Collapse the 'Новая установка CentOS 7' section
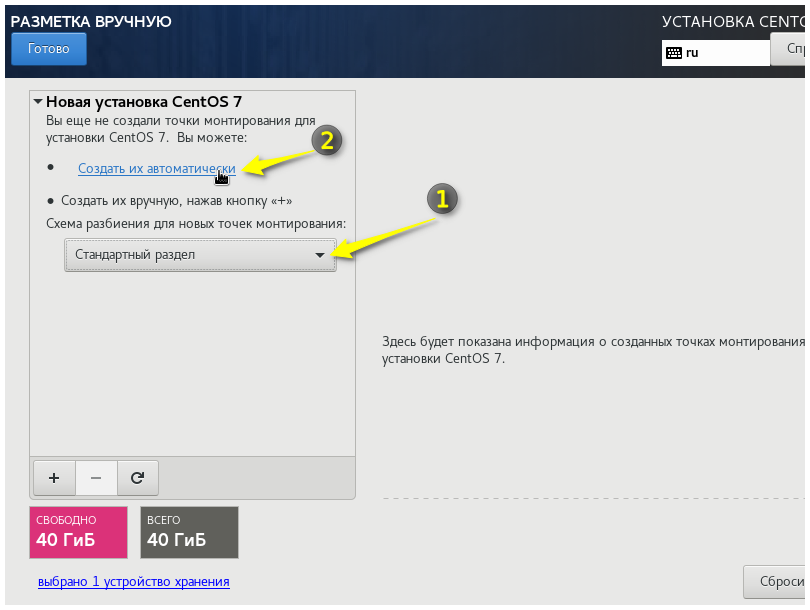Viewport: 810px width, 610px height. pos(38,102)
